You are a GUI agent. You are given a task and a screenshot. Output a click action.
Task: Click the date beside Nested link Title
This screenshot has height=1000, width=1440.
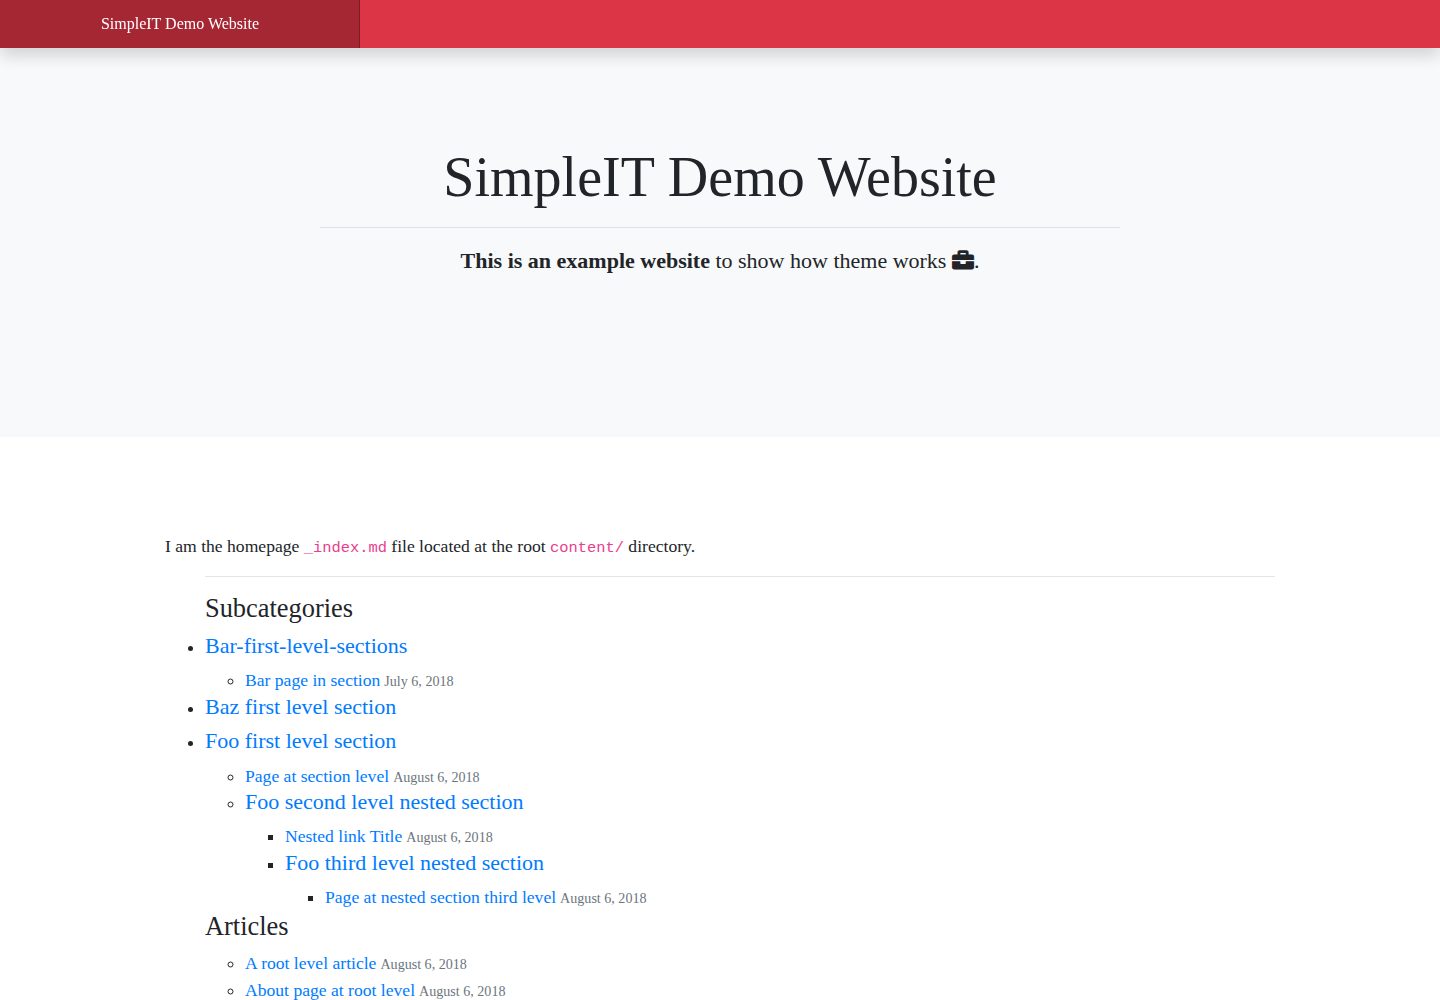pyautogui.click(x=450, y=837)
